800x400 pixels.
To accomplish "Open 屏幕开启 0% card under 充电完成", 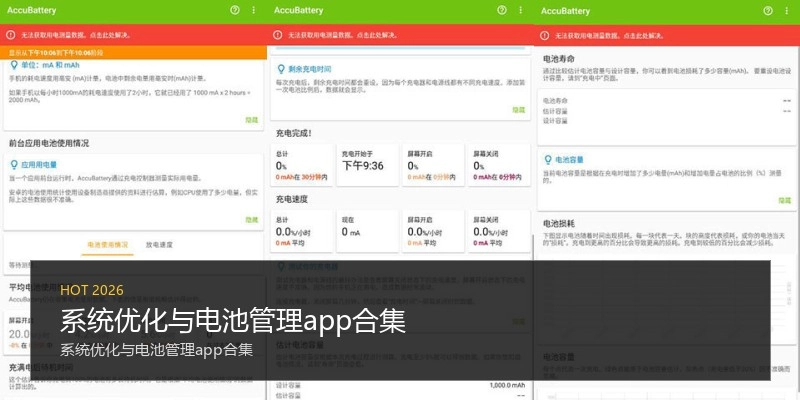I will [434, 165].
